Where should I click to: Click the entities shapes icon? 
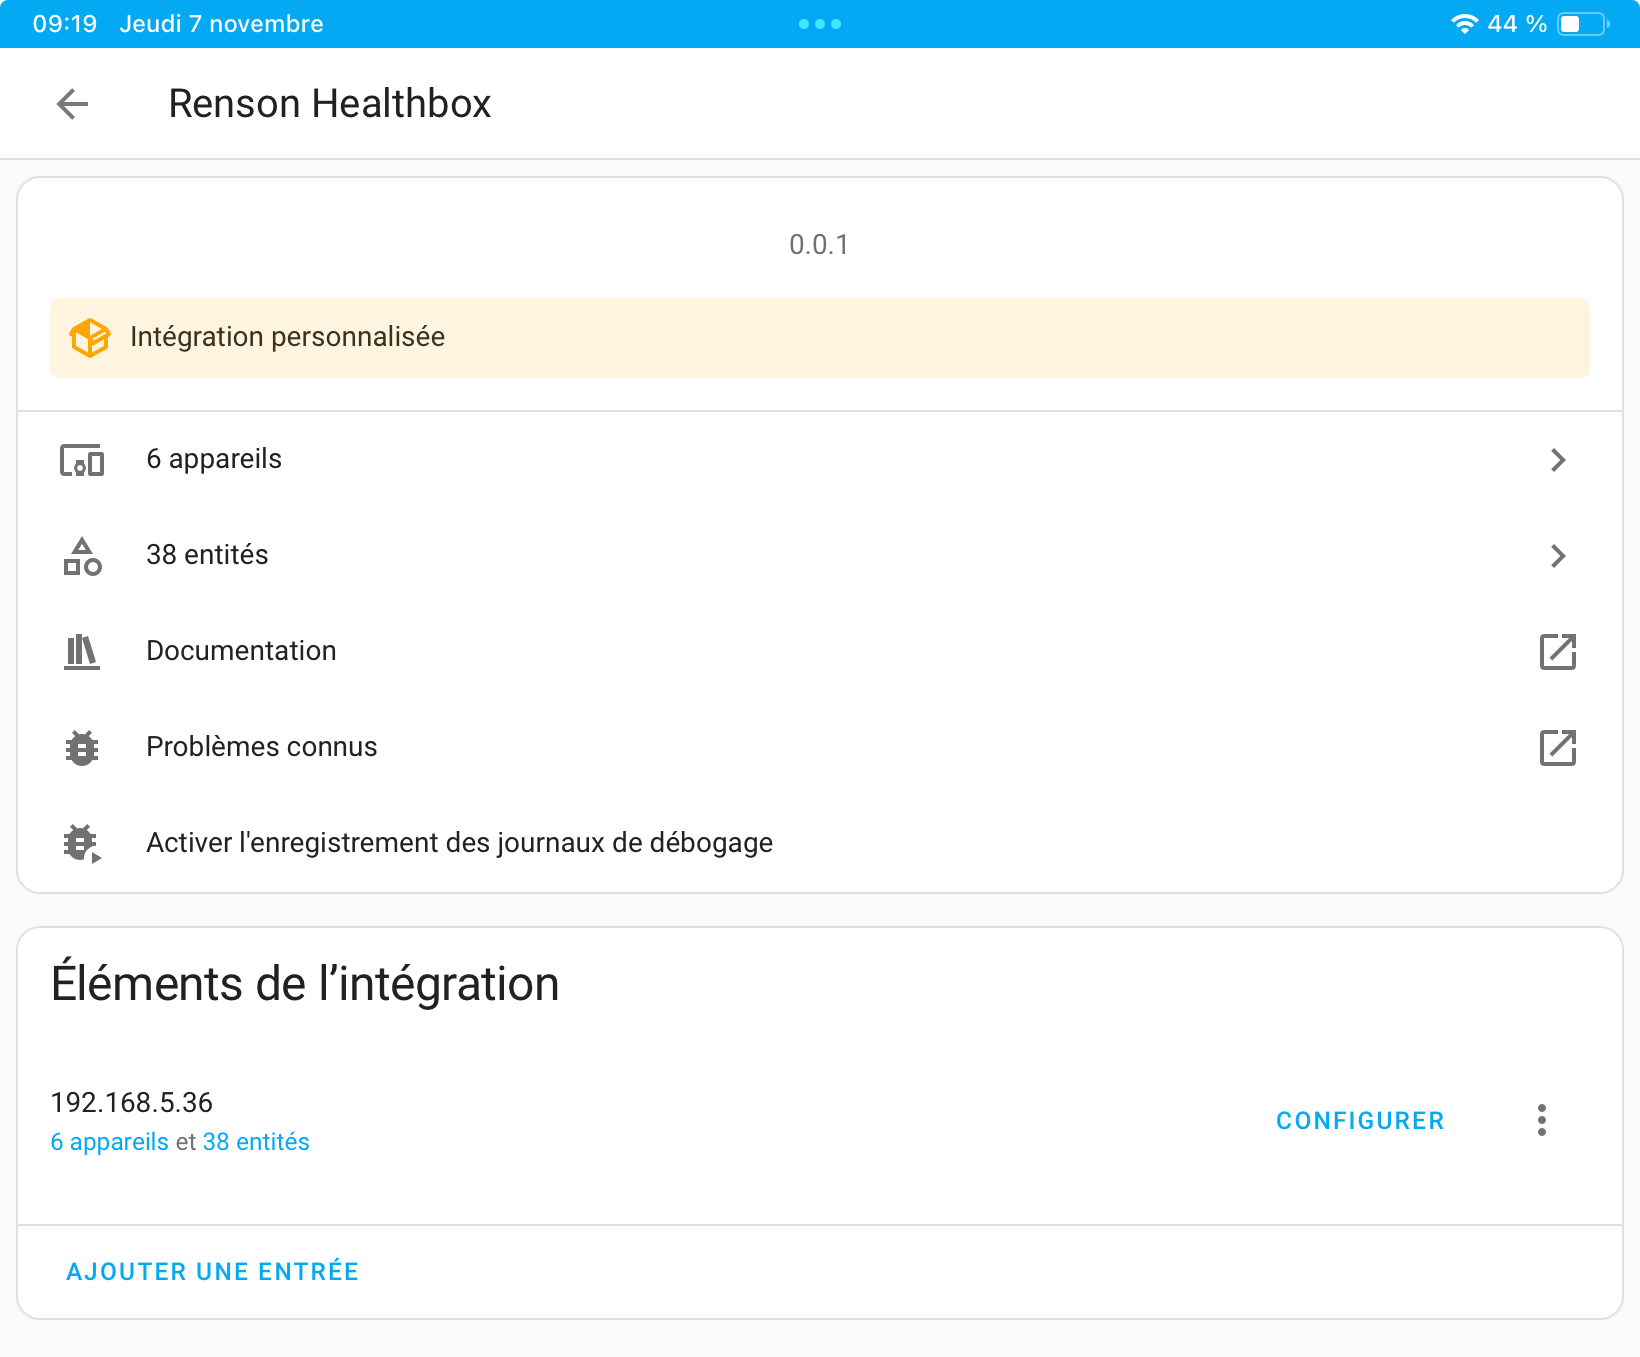[x=82, y=556]
